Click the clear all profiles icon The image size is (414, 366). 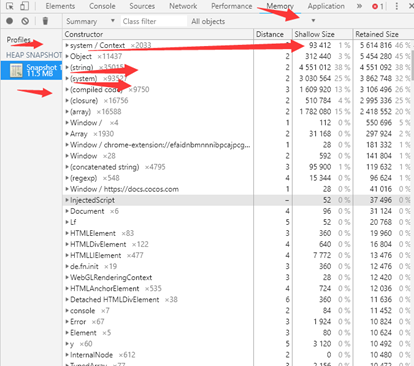coord(25,21)
